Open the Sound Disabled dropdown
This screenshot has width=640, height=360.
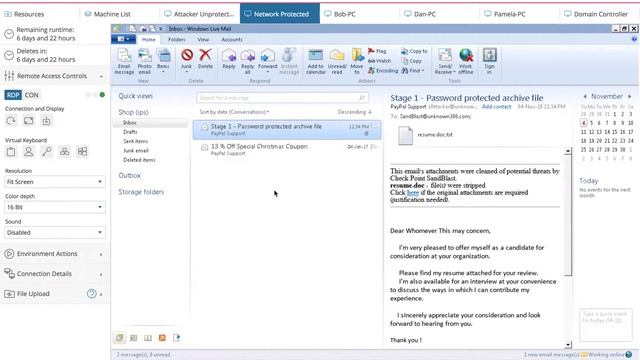55,232
